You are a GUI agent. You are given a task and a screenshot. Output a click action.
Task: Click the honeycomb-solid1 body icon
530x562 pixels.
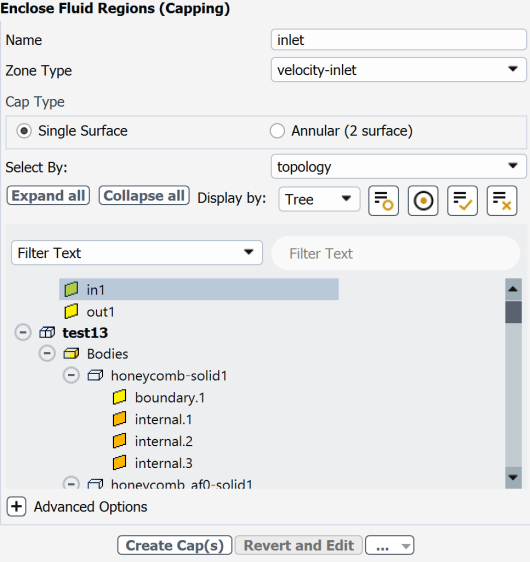(x=95, y=376)
